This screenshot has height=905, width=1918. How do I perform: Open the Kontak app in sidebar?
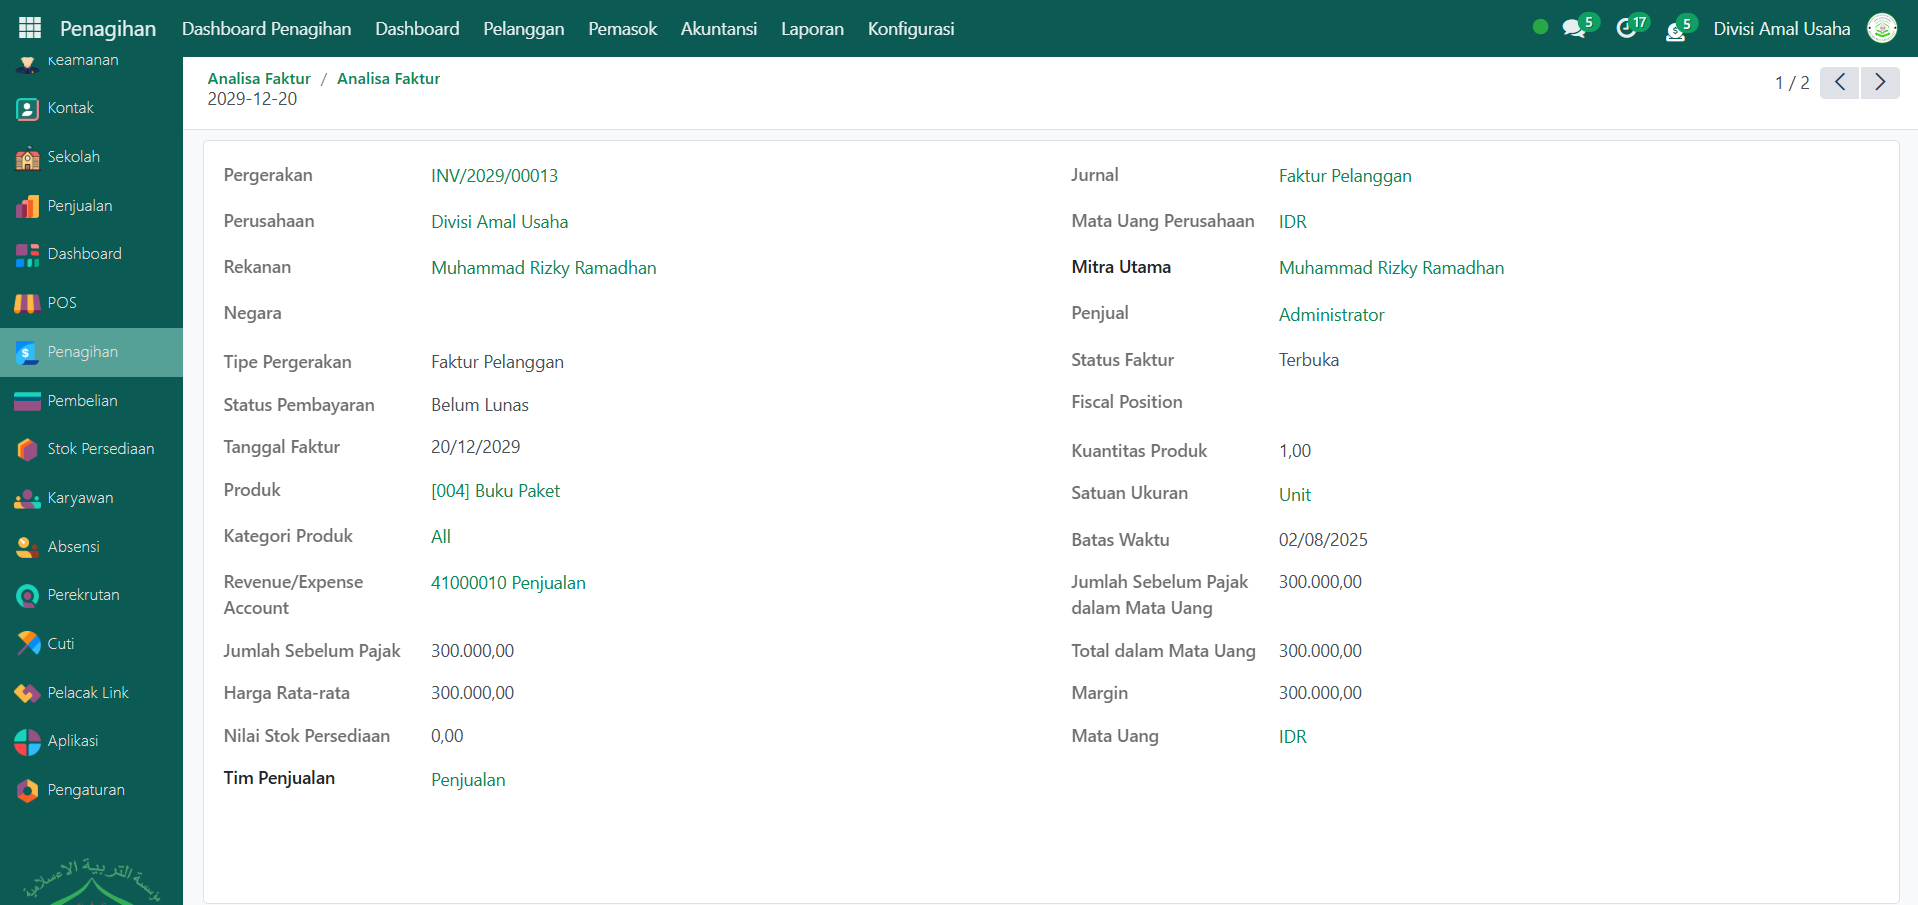(x=70, y=108)
